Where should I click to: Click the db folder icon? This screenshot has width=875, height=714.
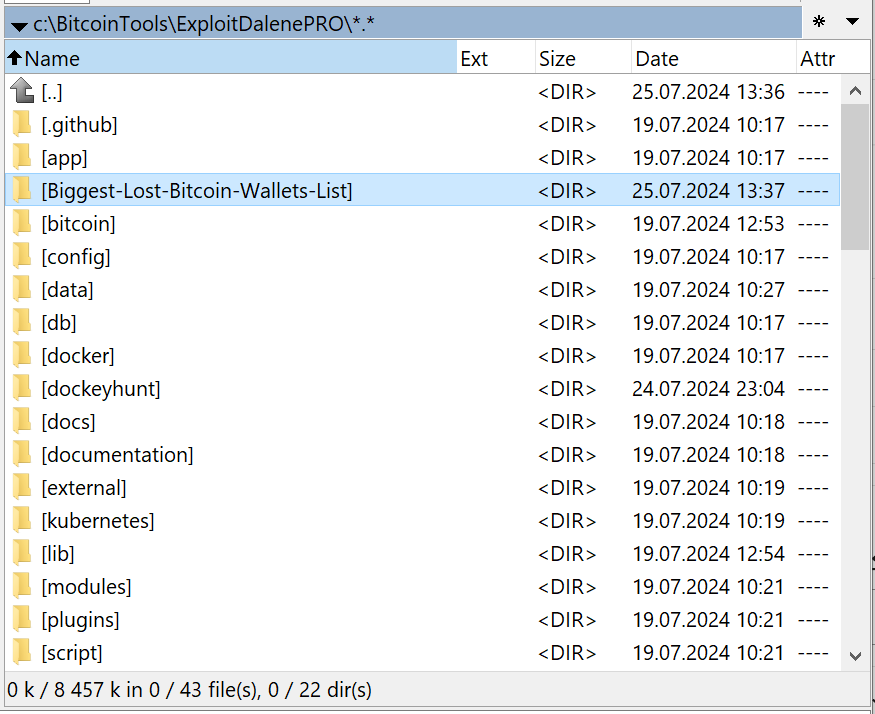click(x=22, y=322)
